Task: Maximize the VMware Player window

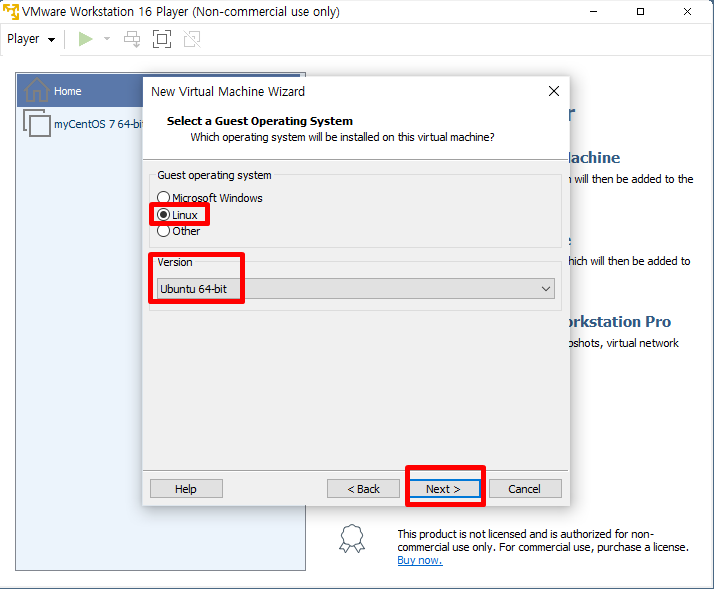Action: click(640, 11)
